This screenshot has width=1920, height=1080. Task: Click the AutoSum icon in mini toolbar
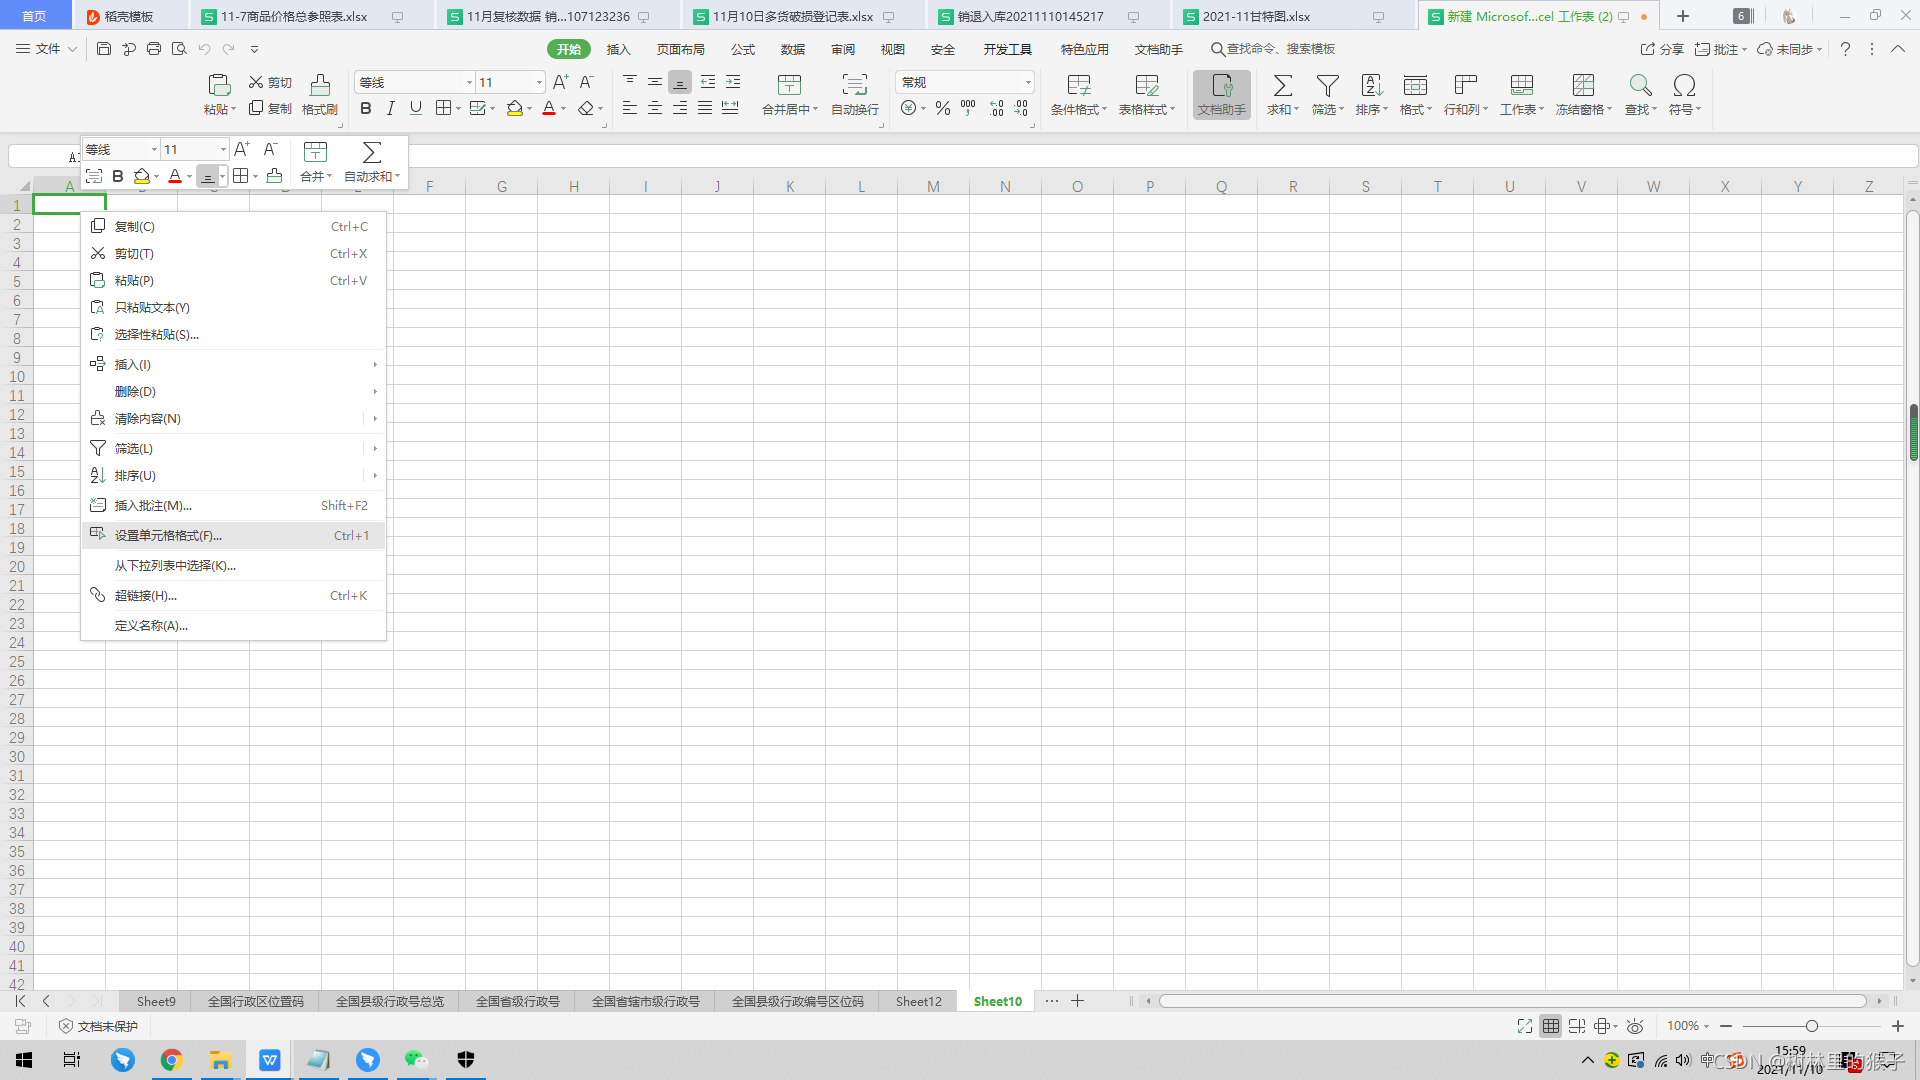coord(371,152)
